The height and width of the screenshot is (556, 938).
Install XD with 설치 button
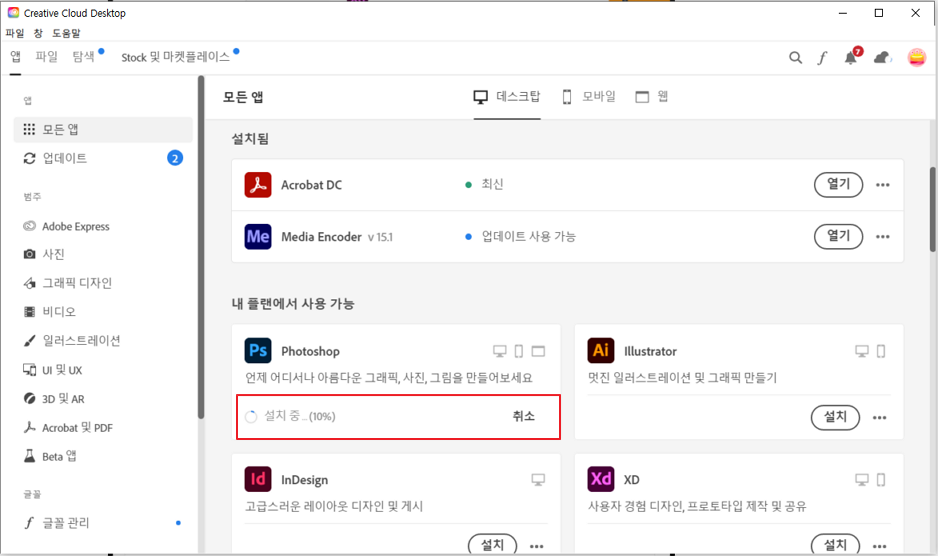[x=835, y=545]
